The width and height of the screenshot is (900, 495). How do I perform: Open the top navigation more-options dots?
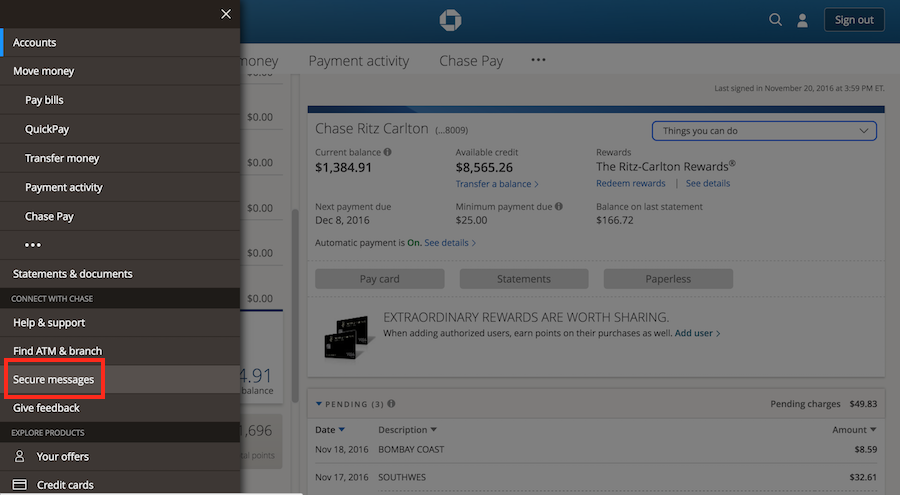click(538, 60)
